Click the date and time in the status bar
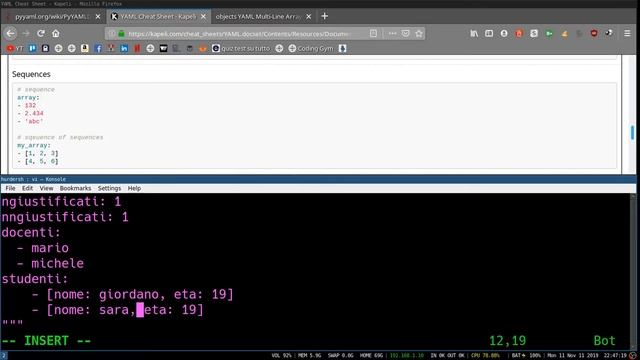The image size is (640, 360). pyautogui.click(x=587, y=356)
